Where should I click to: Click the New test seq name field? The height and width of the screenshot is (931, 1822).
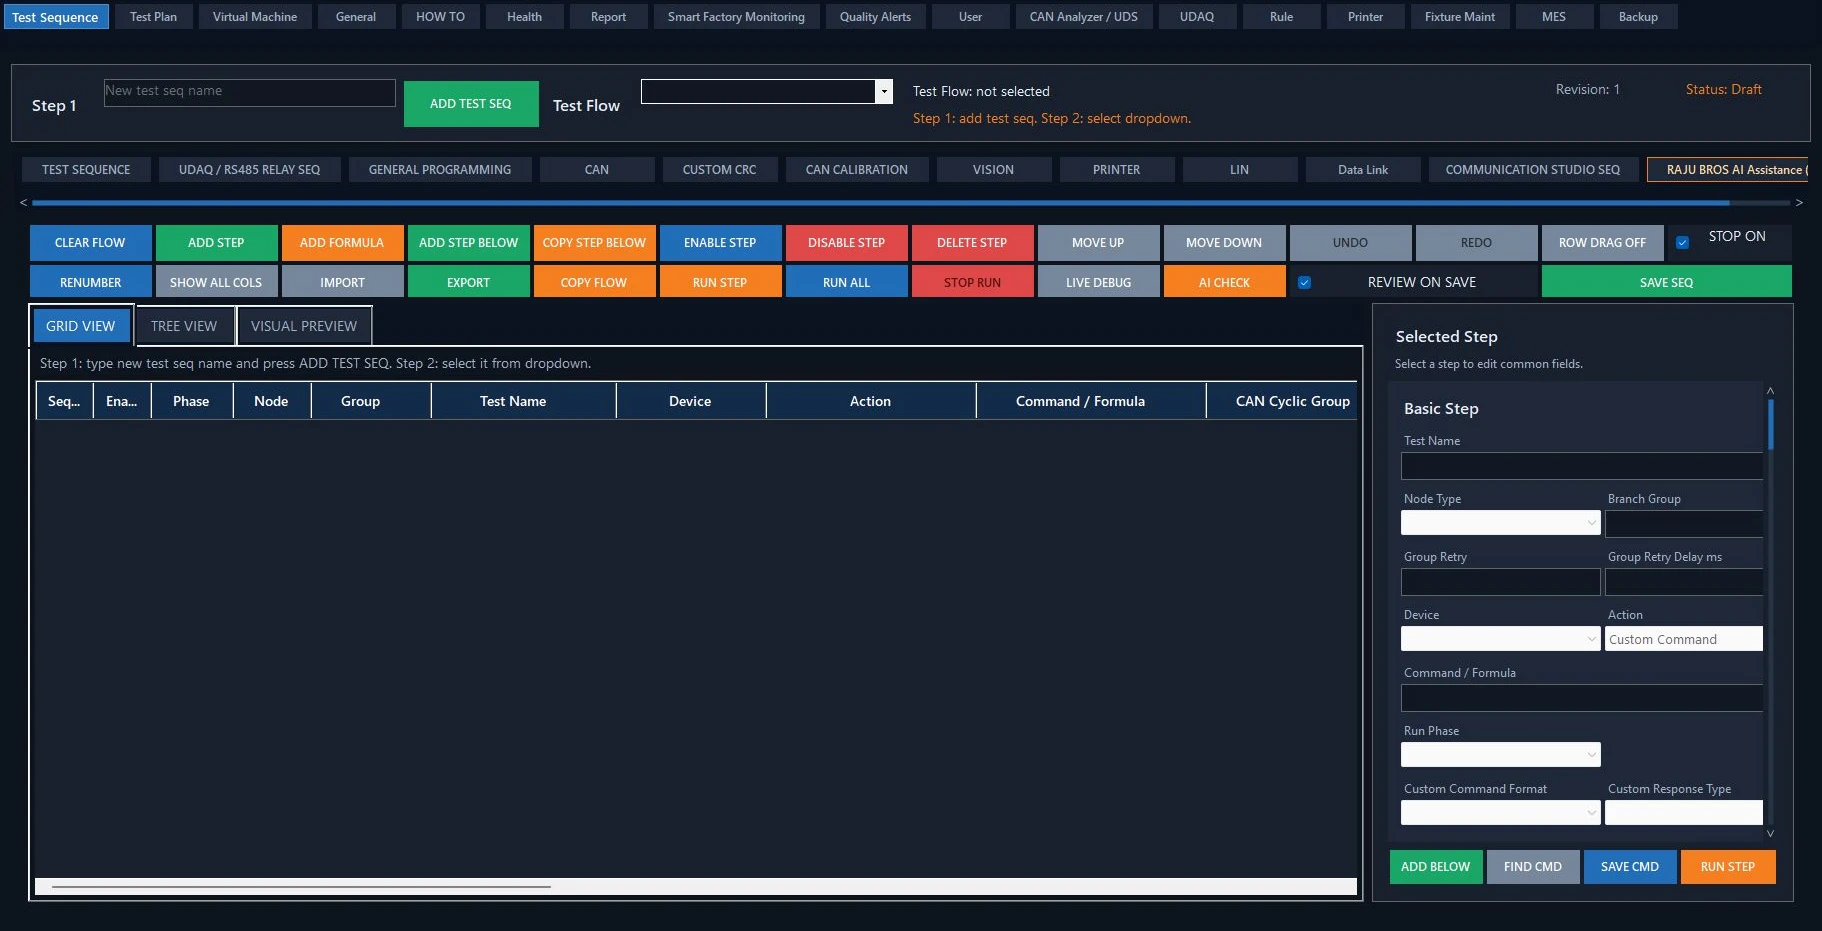250,92
